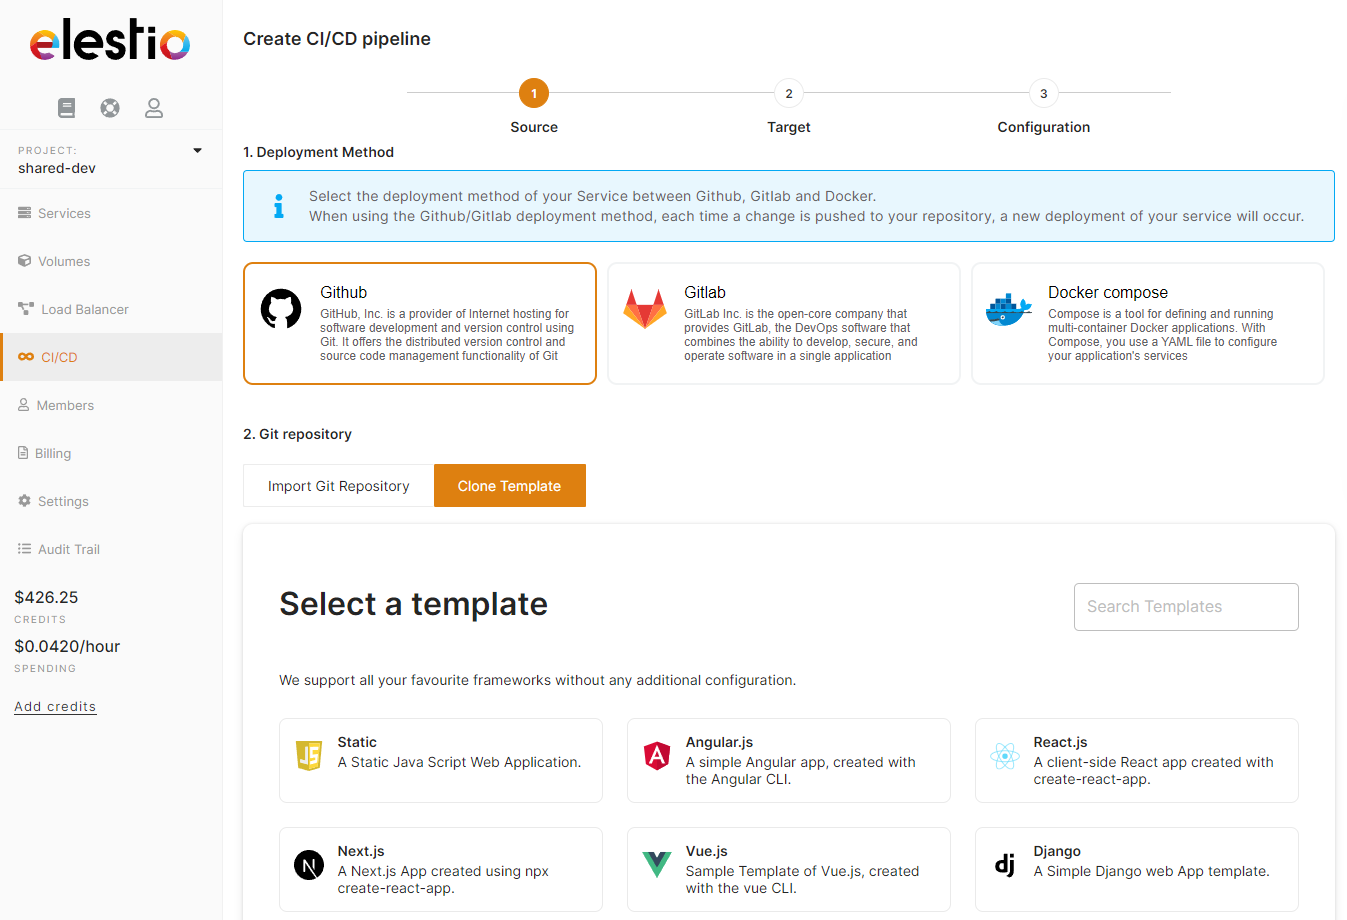Click the Docker whale logo
Image resolution: width=1347 pixels, height=920 pixels.
click(x=1008, y=310)
